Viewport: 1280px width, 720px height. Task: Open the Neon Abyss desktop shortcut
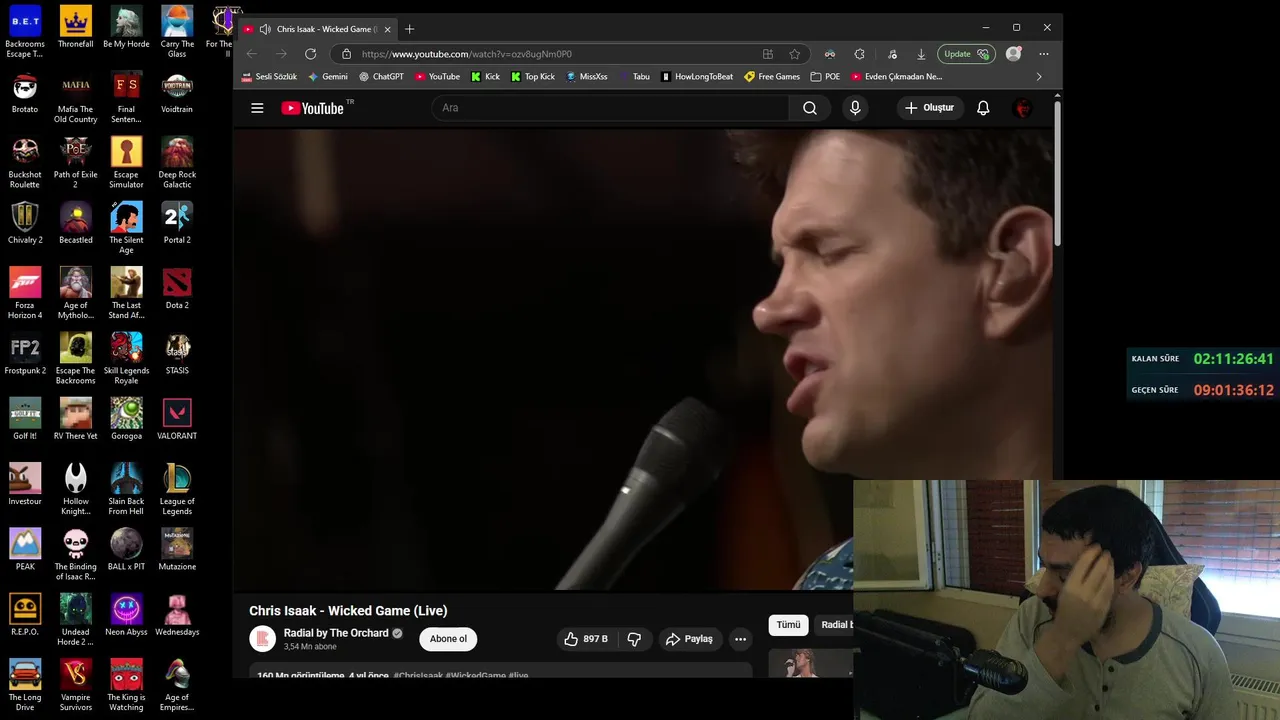126,615
